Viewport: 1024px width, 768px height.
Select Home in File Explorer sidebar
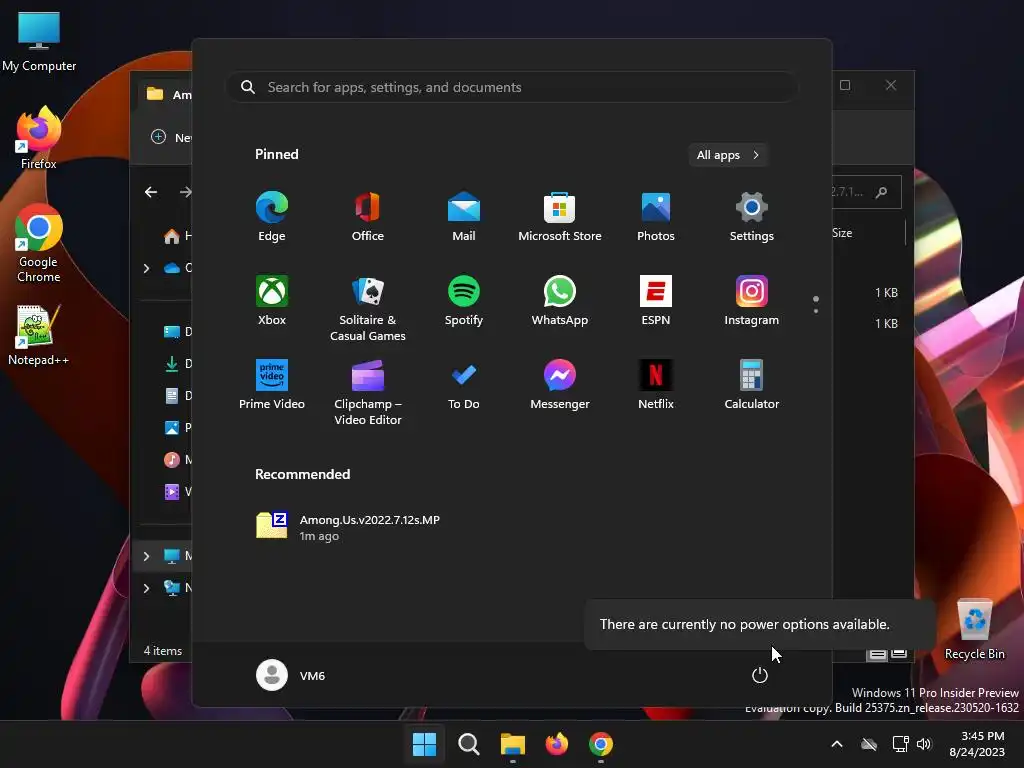click(x=176, y=236)
